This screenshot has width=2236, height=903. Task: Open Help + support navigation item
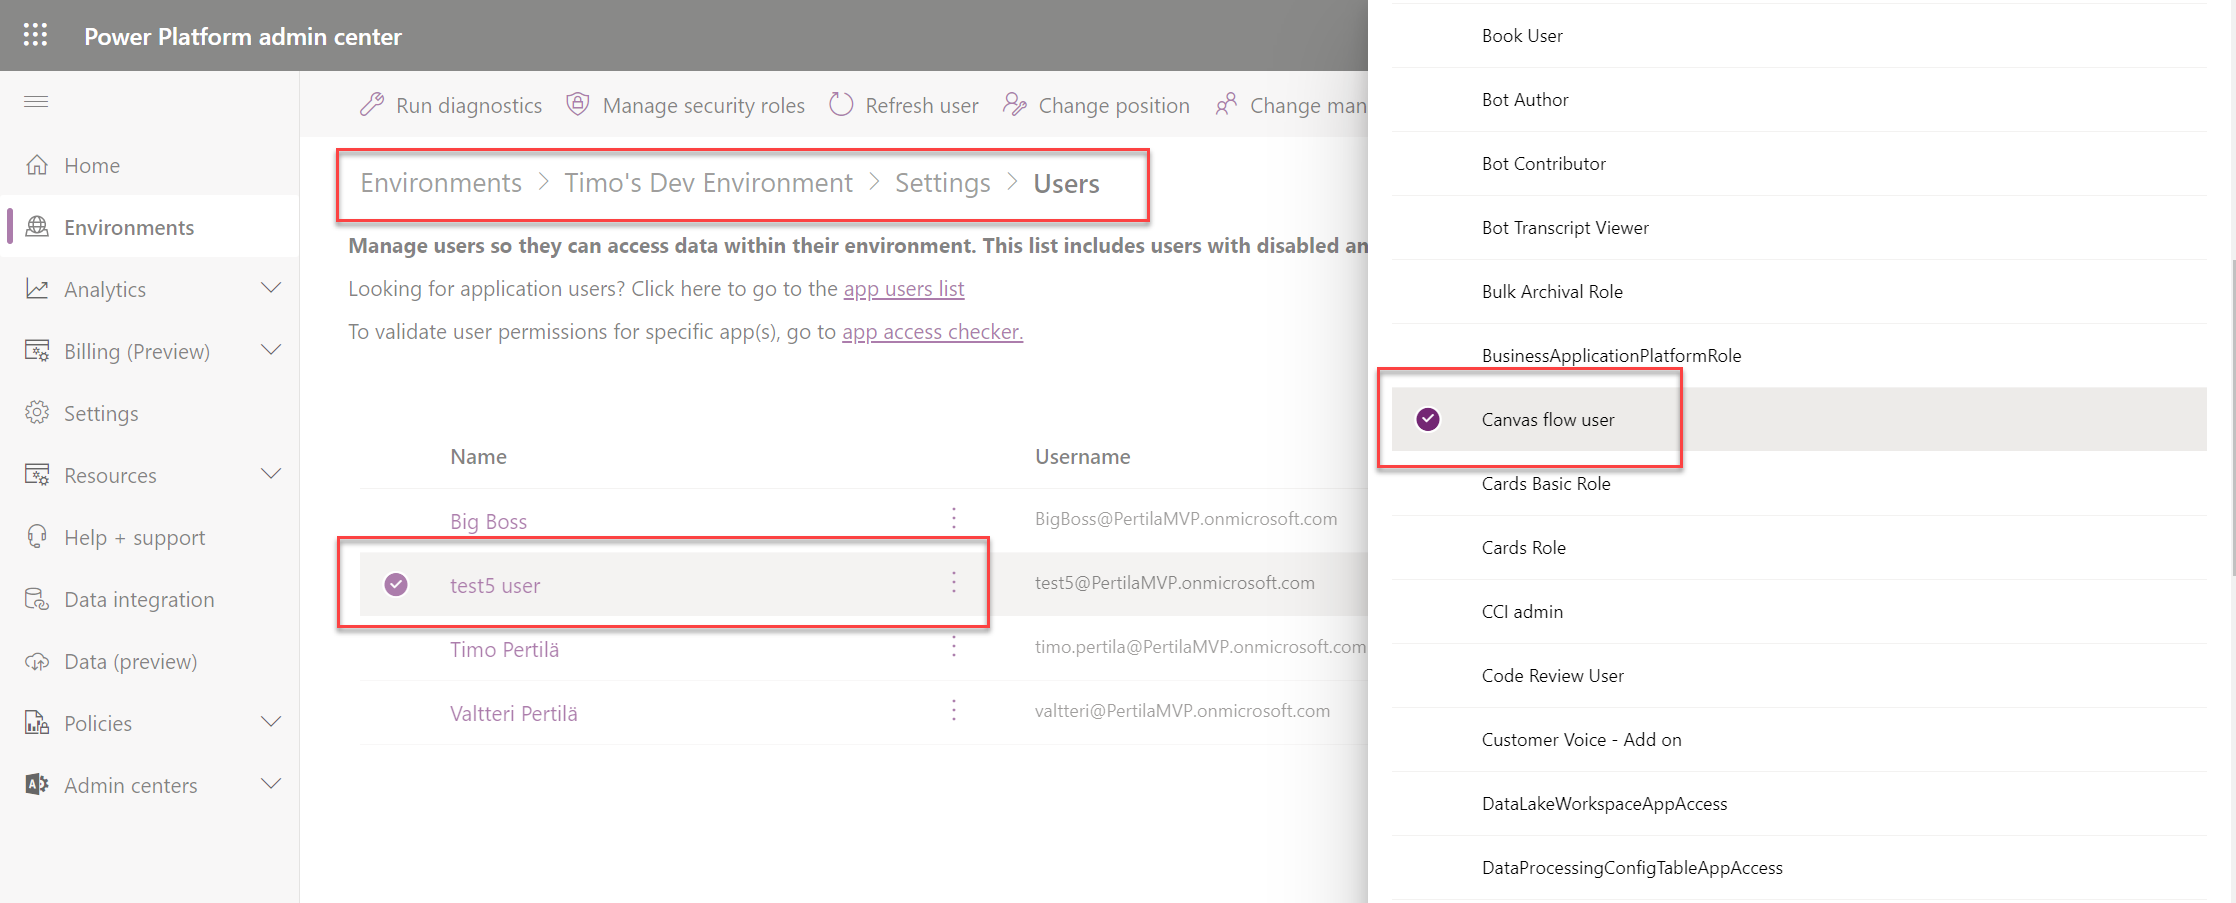pyautogui.click(x=134, y=538)
